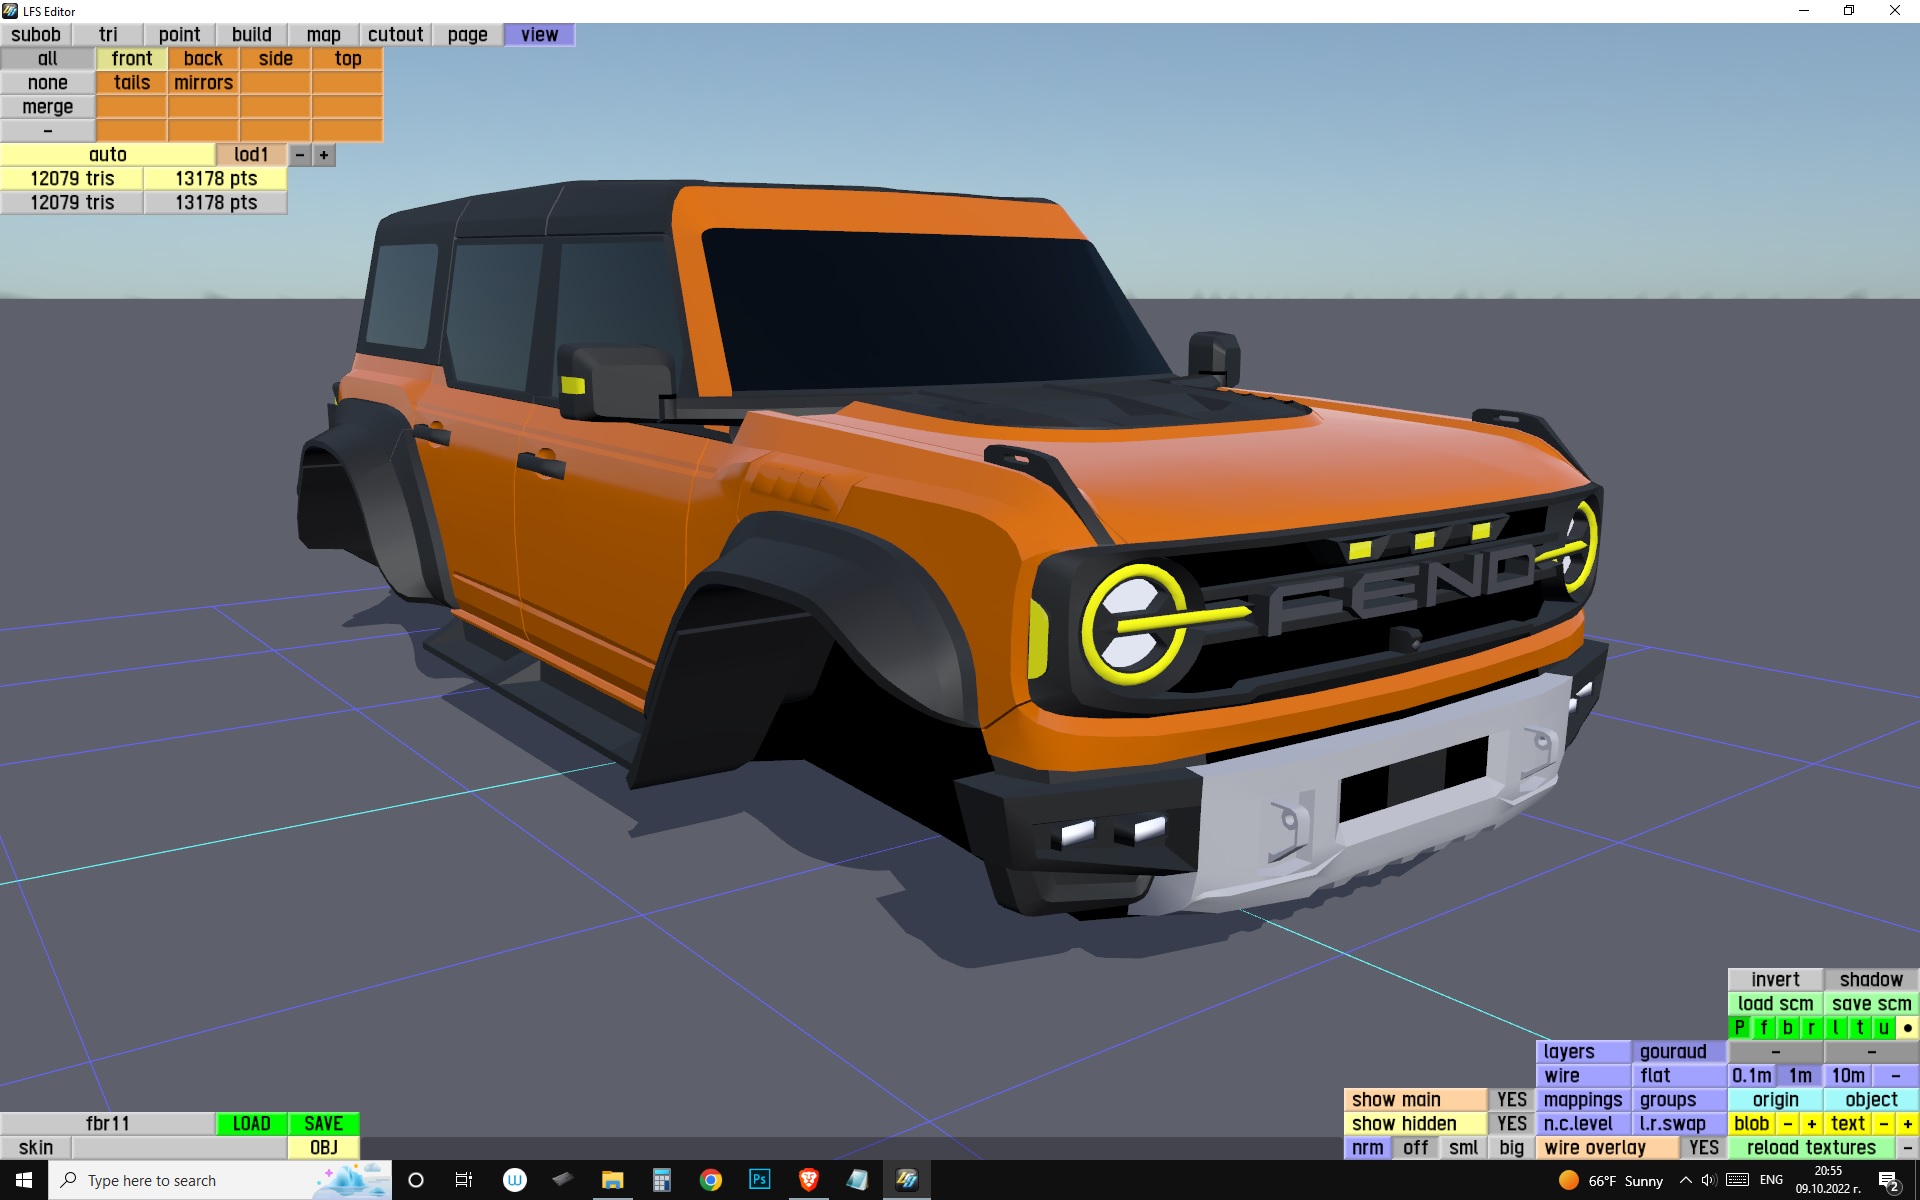Increase lod1 with plus button

pyautogui.click(x=324, y=155)
